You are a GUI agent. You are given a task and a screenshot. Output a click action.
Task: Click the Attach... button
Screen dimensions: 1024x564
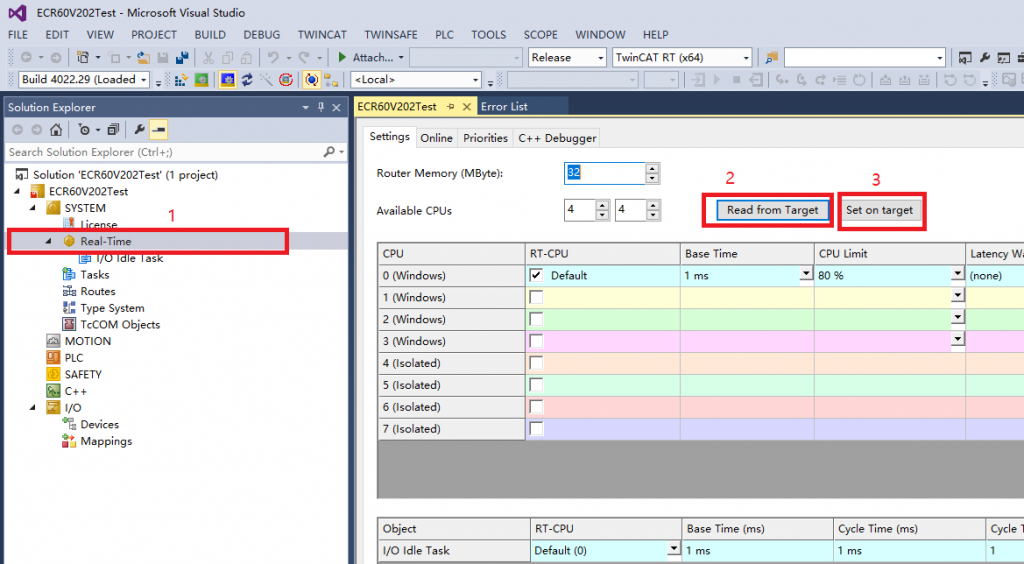pyautogui.click(x=371, y=57)
